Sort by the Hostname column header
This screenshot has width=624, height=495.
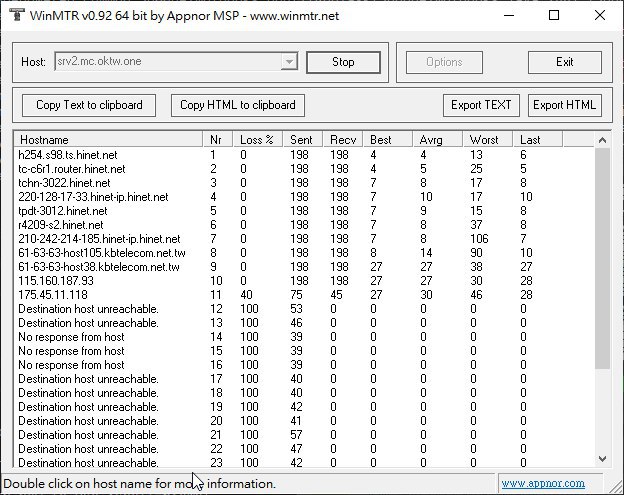(108, 140)
